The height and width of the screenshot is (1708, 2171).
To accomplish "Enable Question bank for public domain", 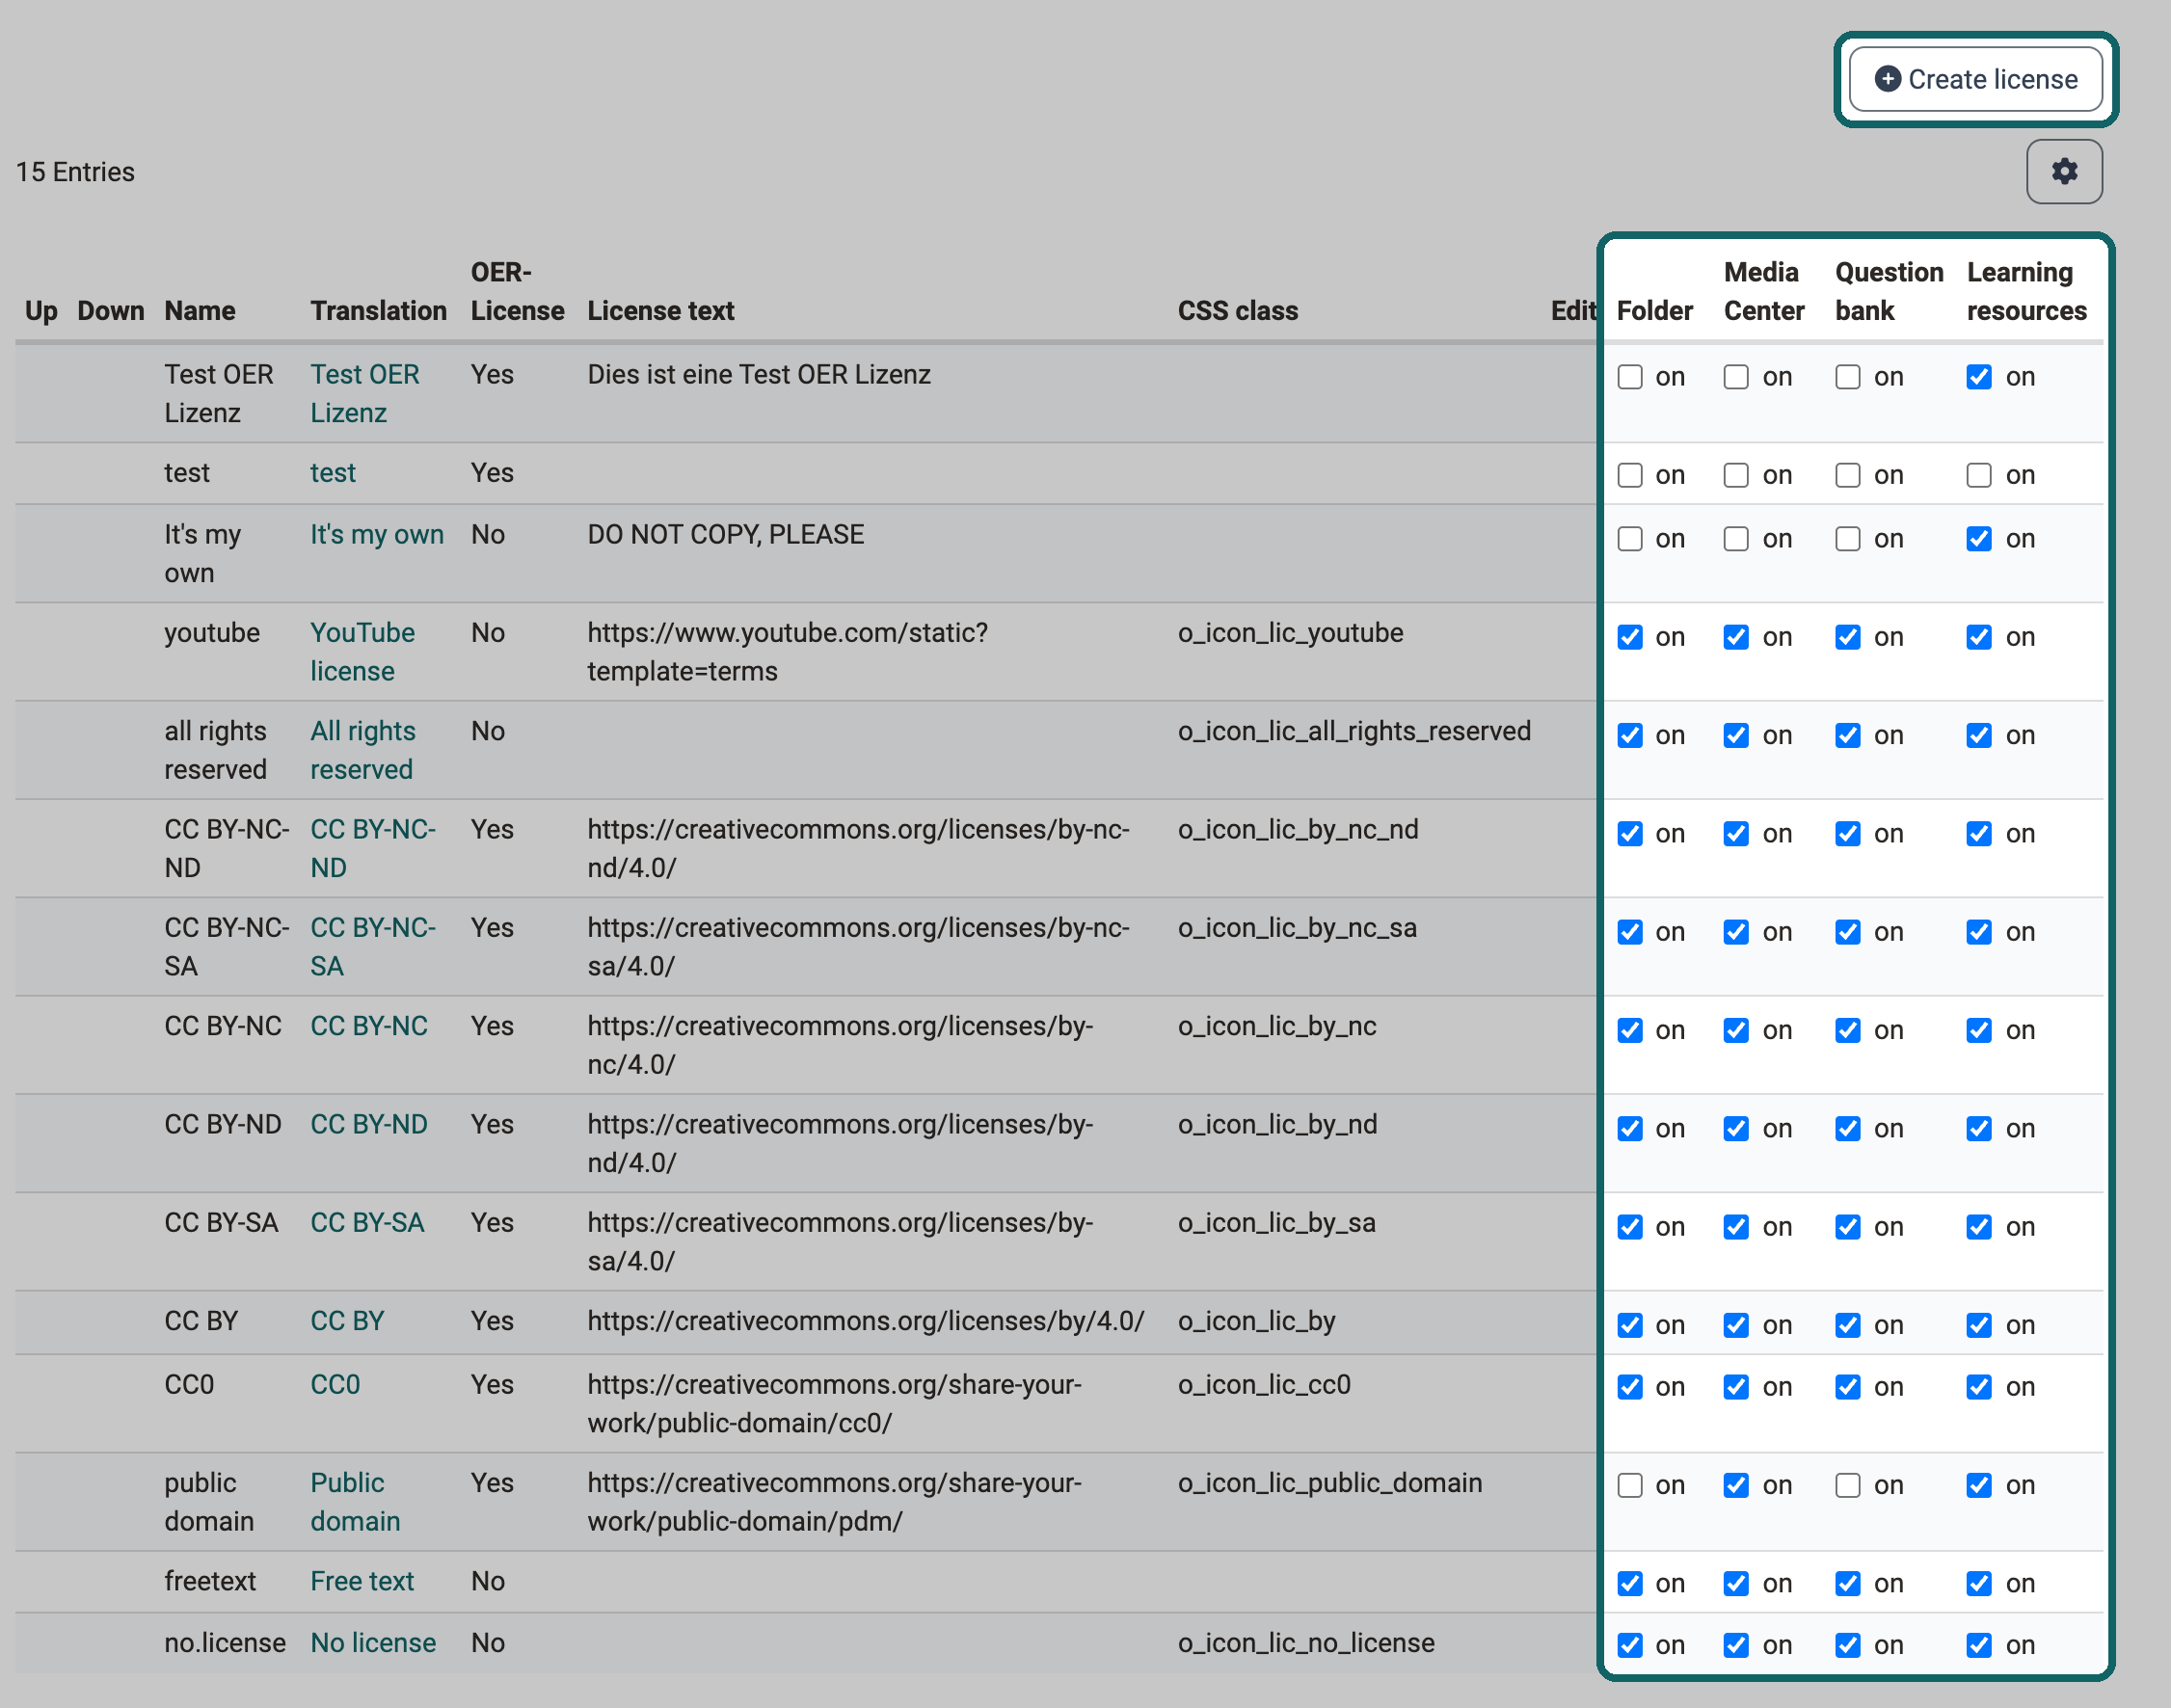I will 1848,1485.
